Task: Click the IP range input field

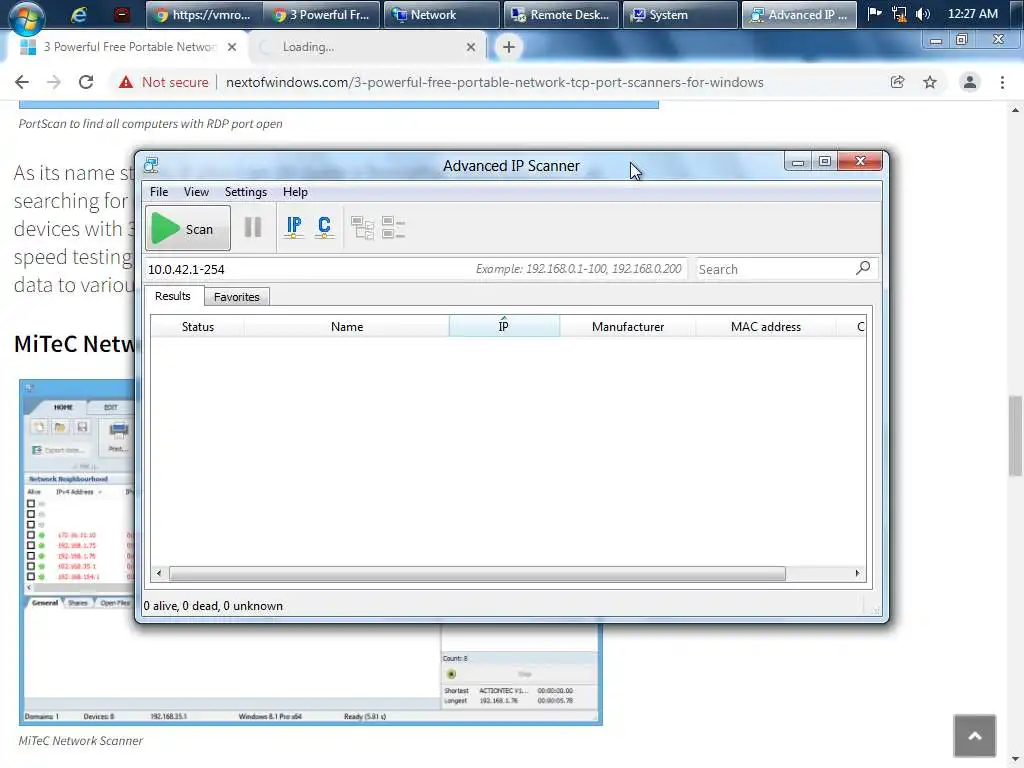Action: point(415,269)
